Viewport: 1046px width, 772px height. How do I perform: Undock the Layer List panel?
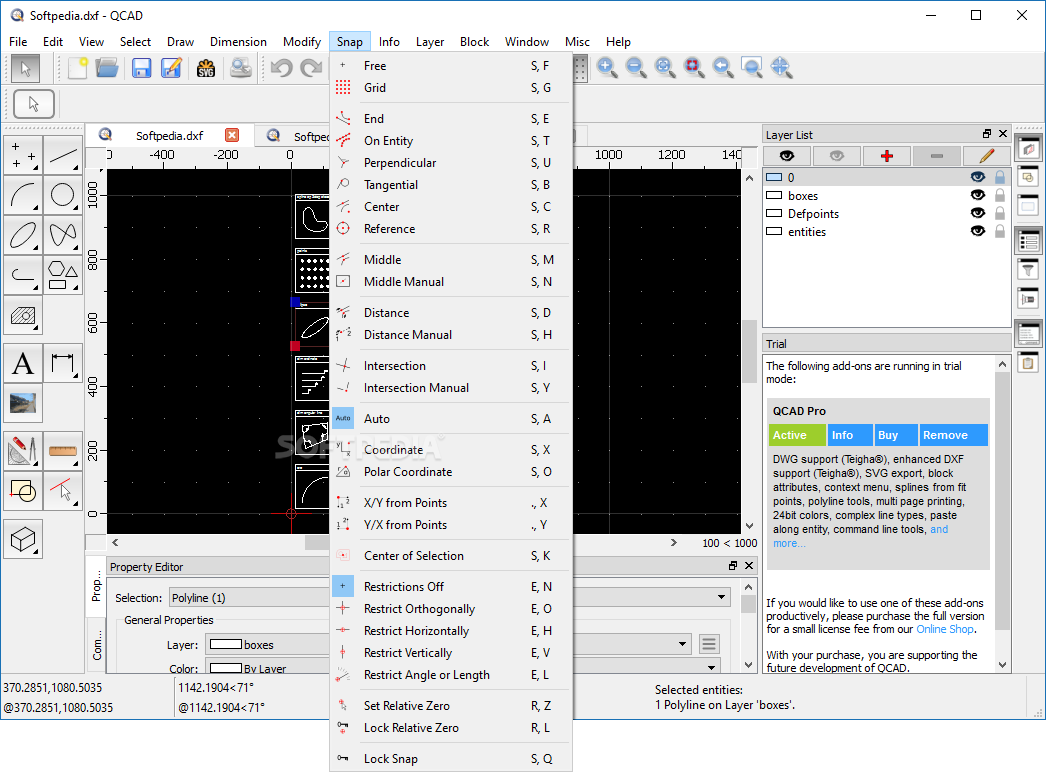987,133
